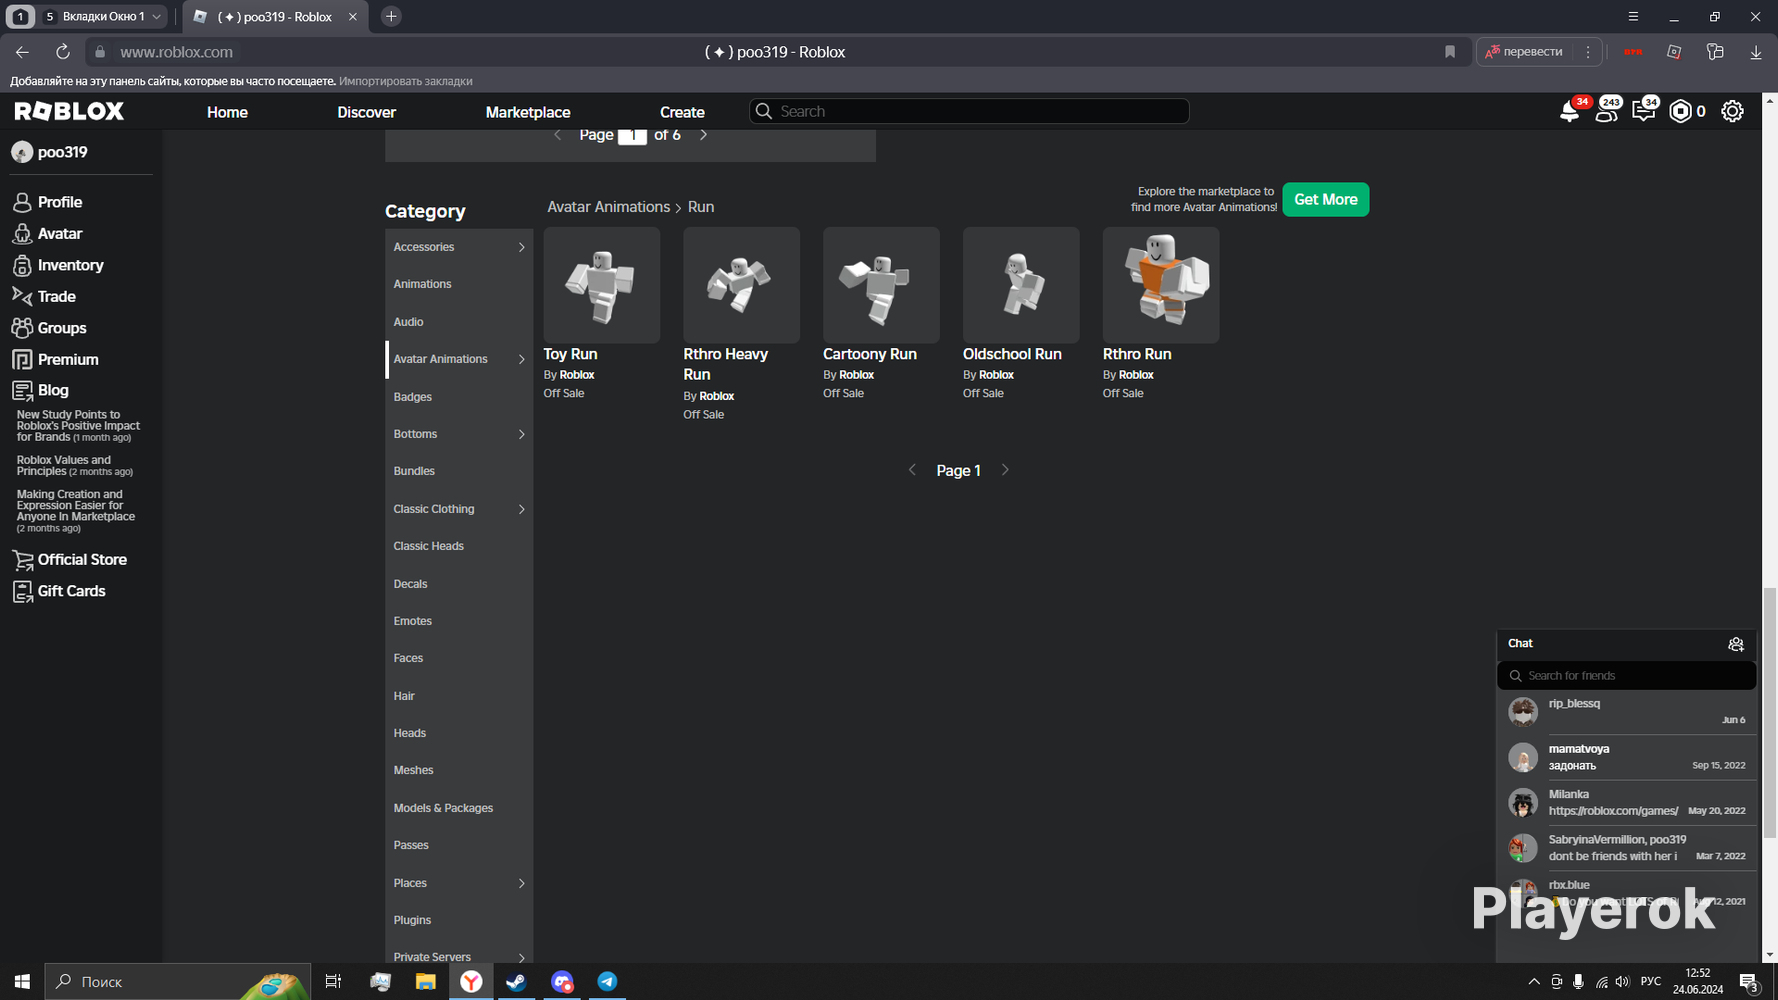Open the friends icon showing 243
This screenshot has height=1000, width=1778.
tap(1606, 112)
